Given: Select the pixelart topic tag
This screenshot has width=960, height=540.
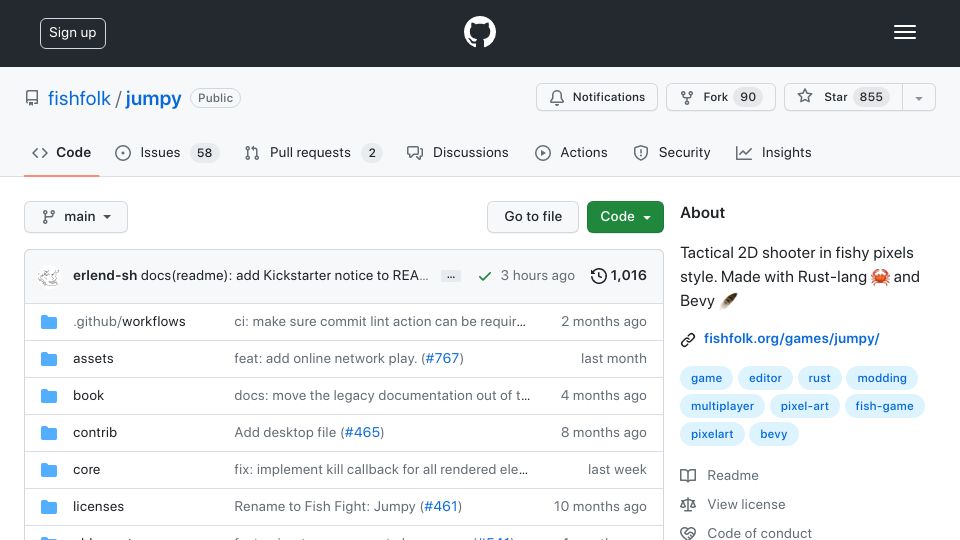Looking at the screenshot, I should pos(712,434).
